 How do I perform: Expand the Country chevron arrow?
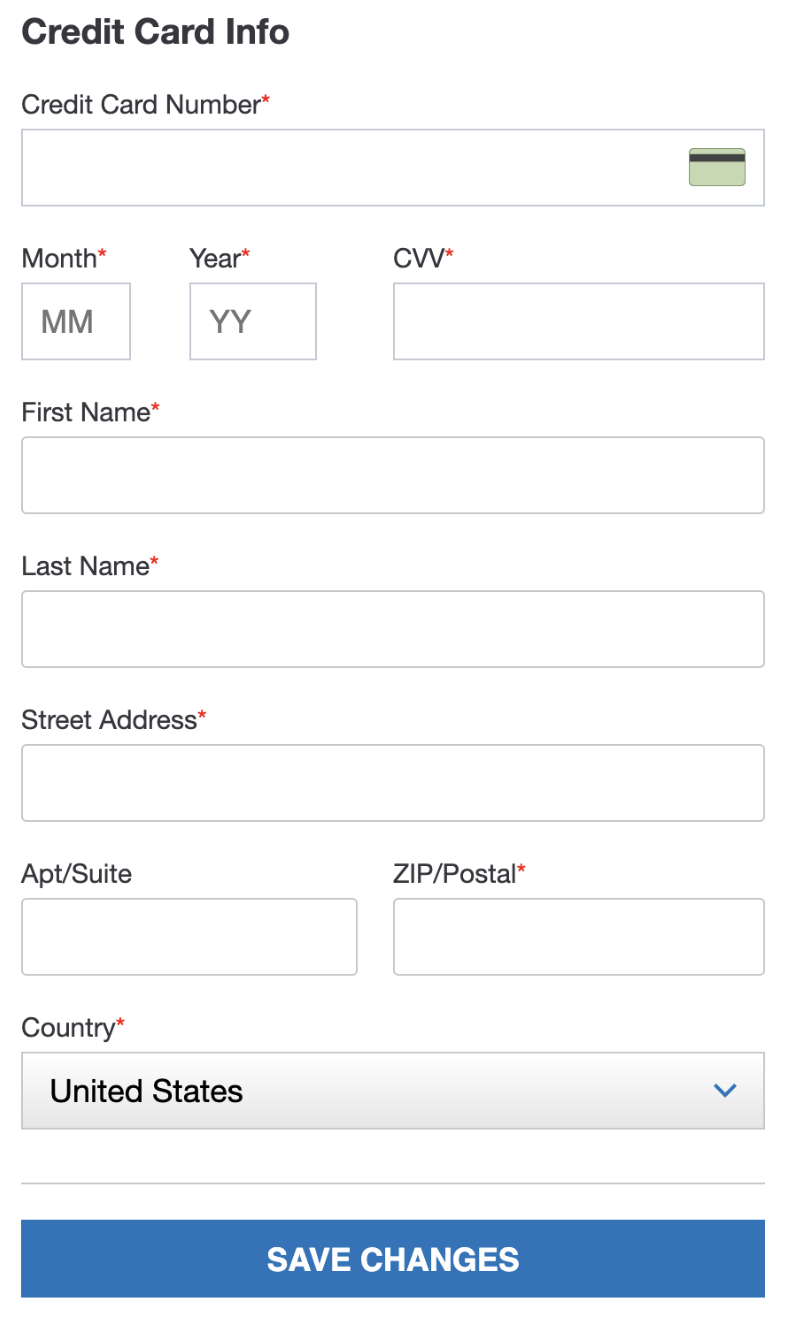(725, 1091)
